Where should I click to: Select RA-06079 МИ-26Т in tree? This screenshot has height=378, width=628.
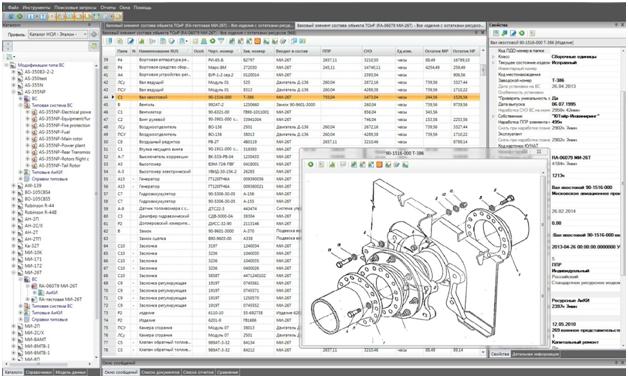pos(58,286)
